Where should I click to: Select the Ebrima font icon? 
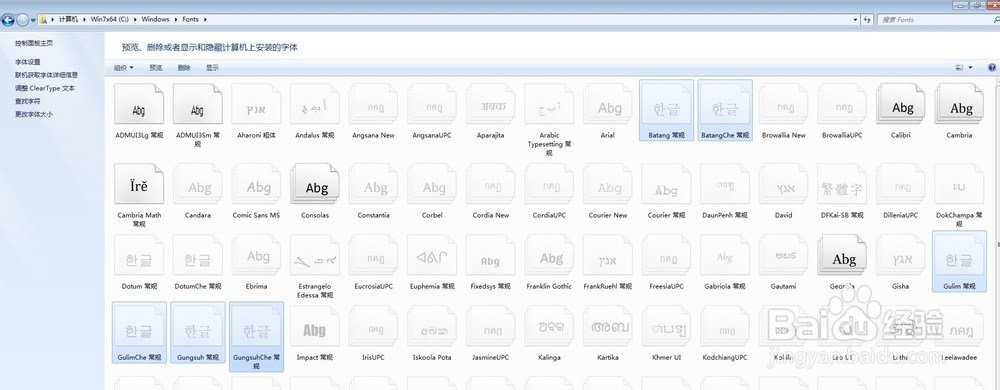tap(256, 256)
